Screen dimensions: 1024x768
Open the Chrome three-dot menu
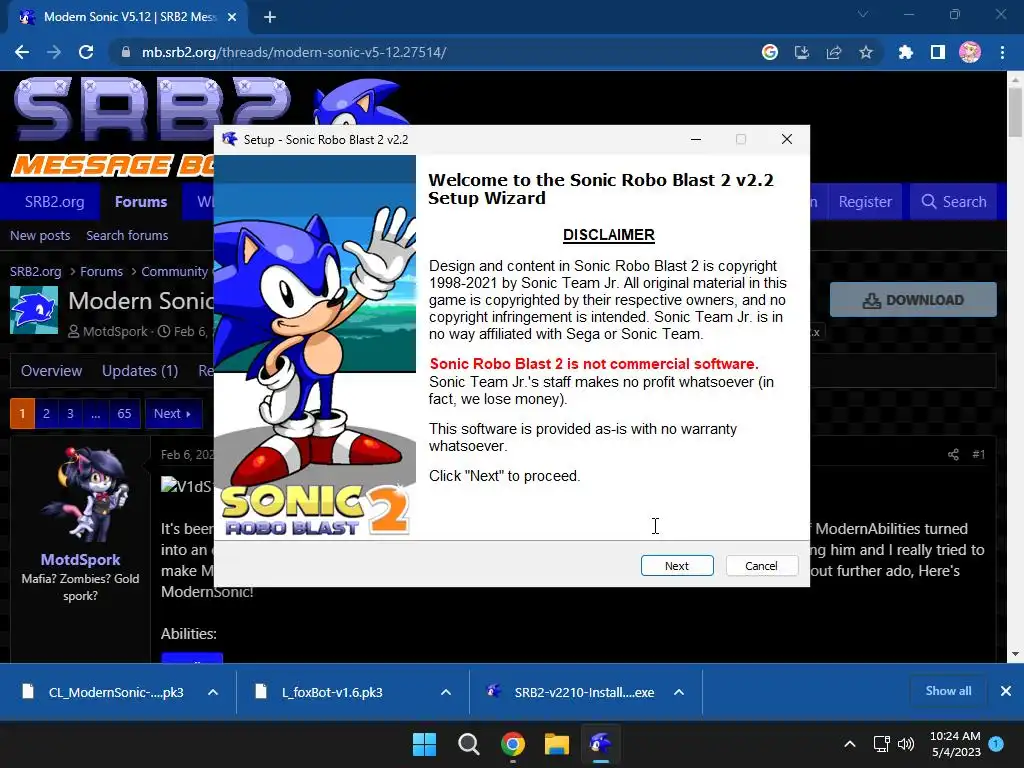(1002, 52)
